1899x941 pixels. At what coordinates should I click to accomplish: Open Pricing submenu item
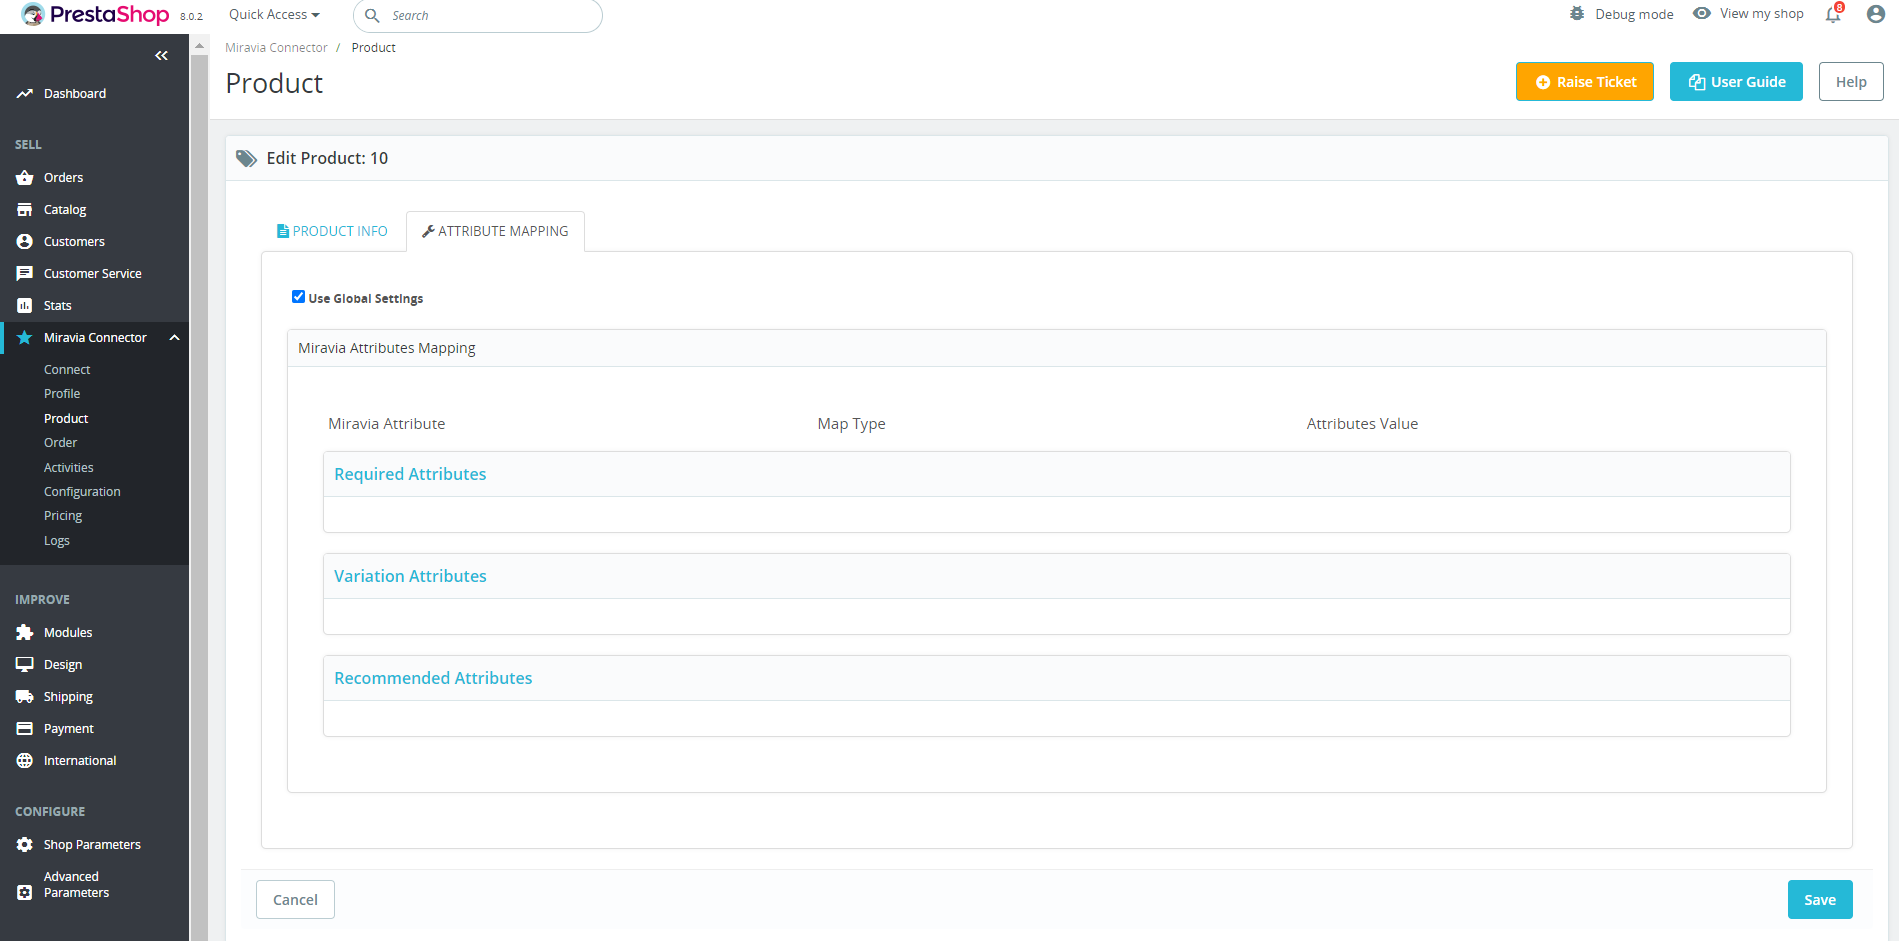pos(63,516)
